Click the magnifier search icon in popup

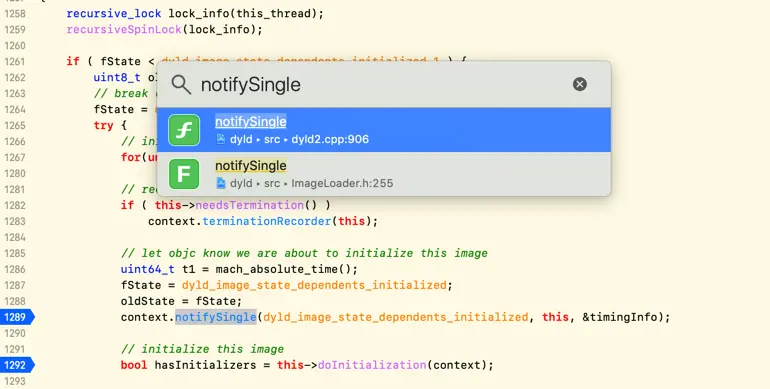[181, 84]
